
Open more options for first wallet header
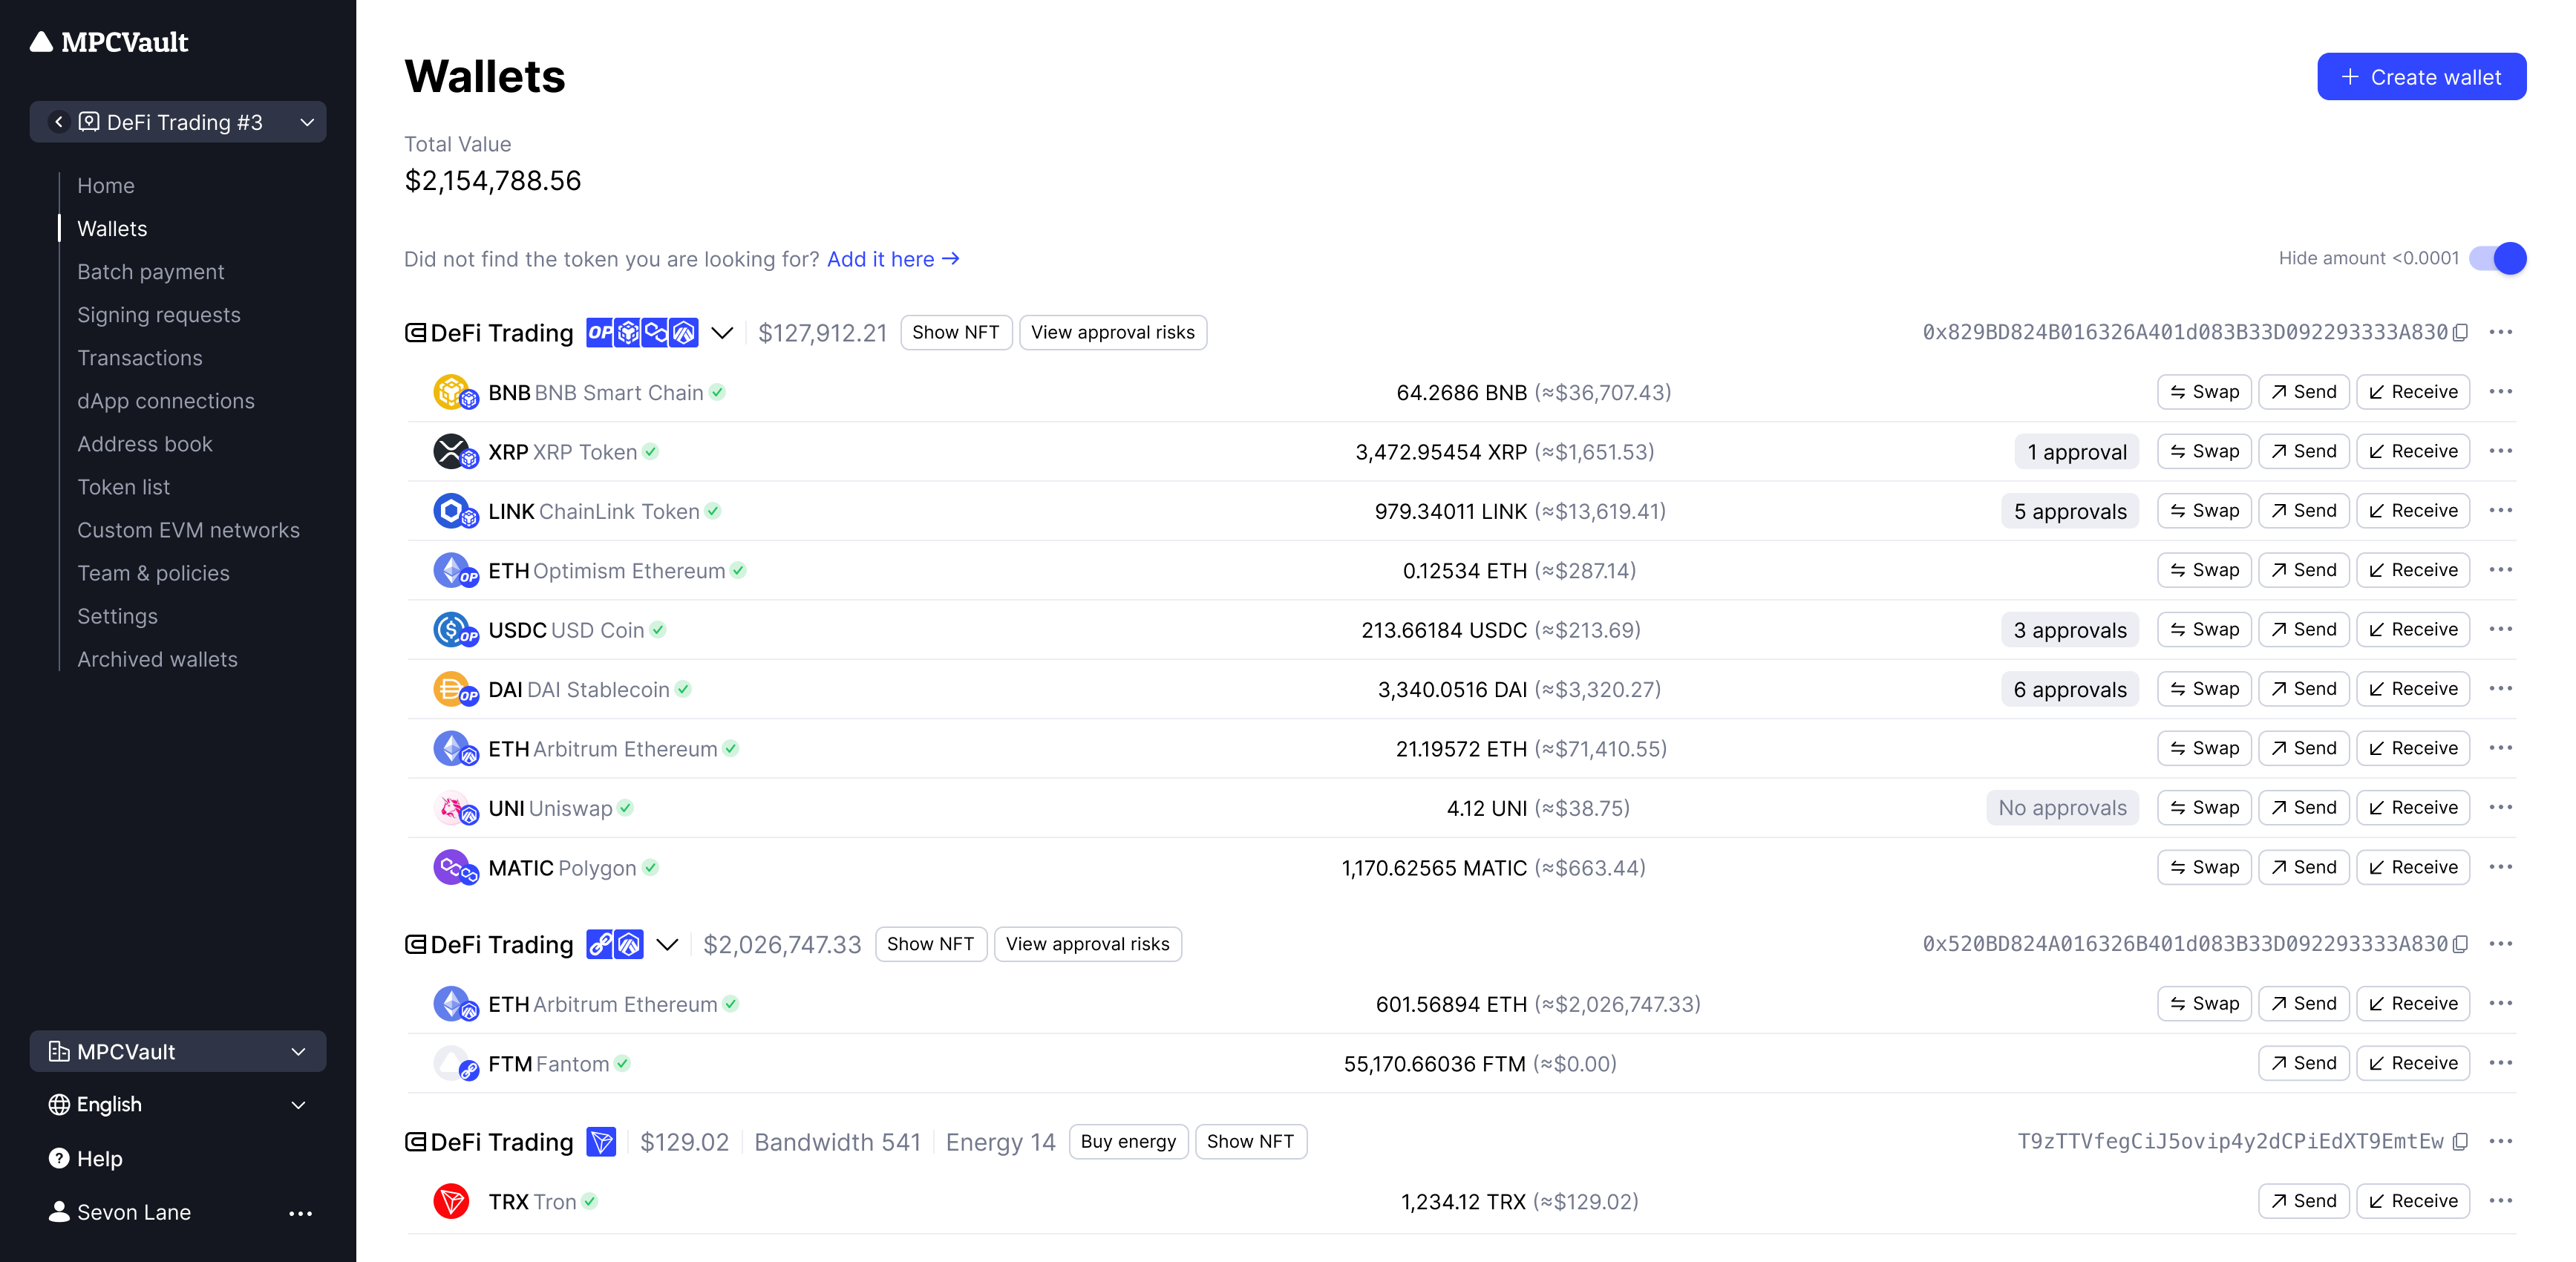point(2500,333)
